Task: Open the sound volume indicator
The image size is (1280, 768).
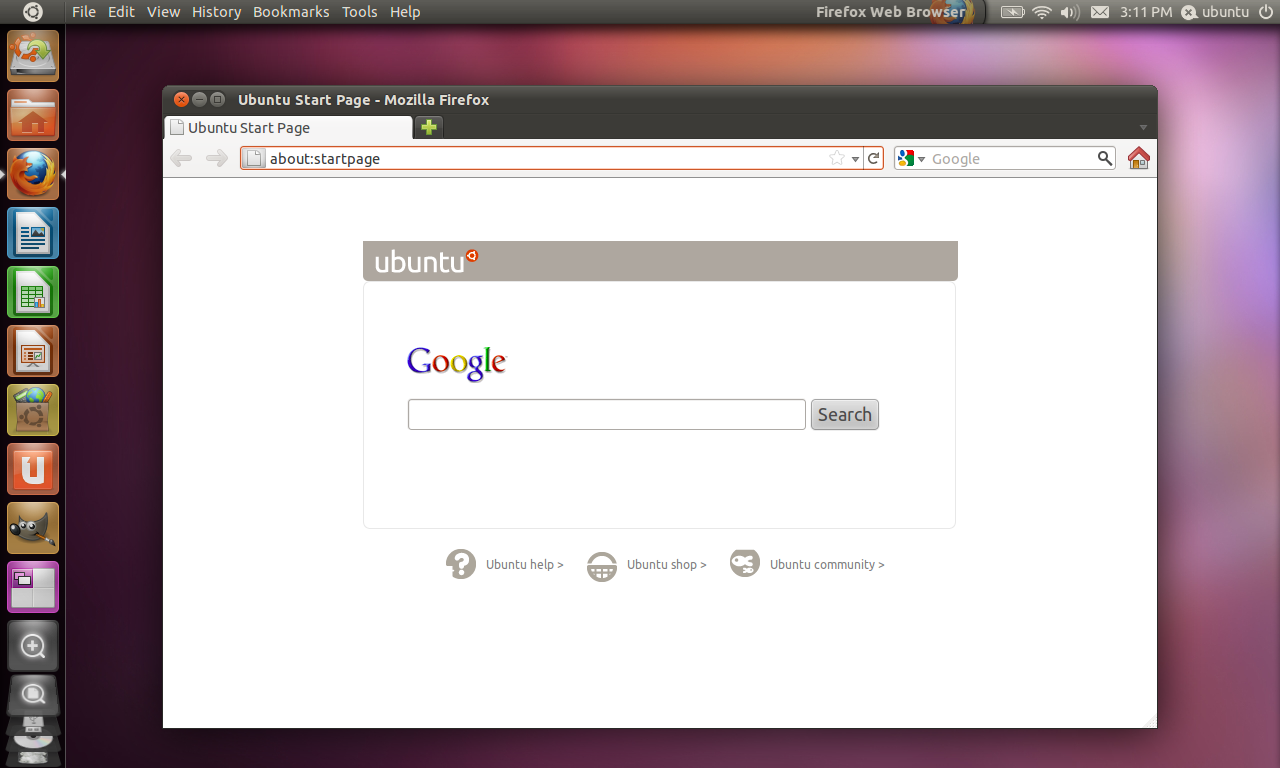Action: (1069, 12)
